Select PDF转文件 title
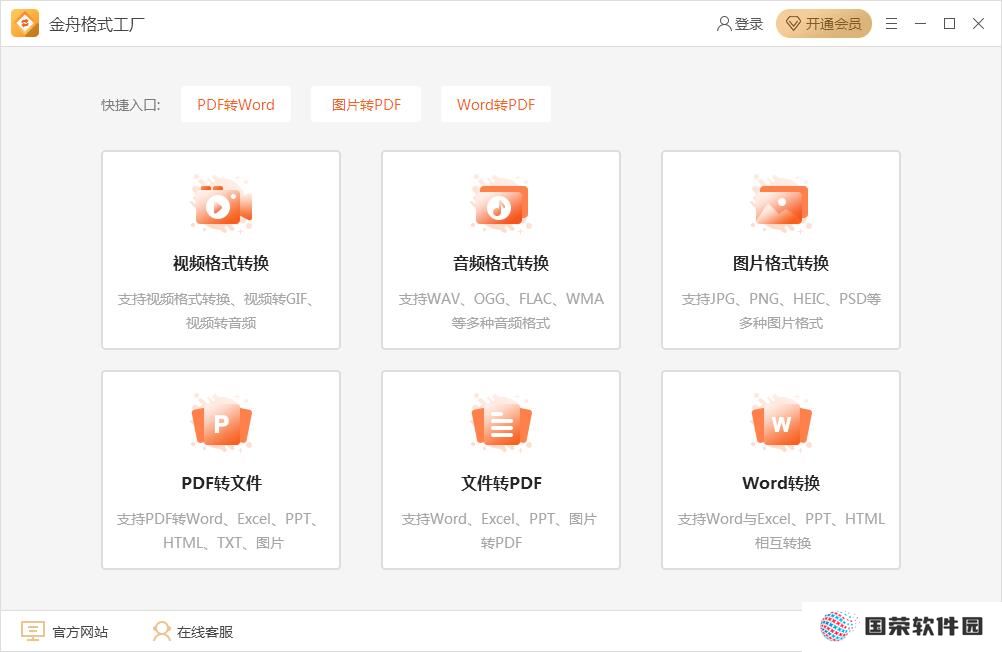The width and height of the screenshot is (1002, 652). [221, 483]
